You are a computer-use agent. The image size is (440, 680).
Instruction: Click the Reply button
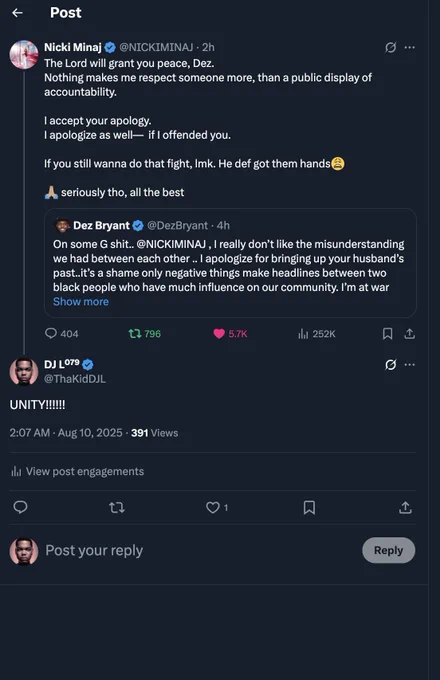coord(388,550)
